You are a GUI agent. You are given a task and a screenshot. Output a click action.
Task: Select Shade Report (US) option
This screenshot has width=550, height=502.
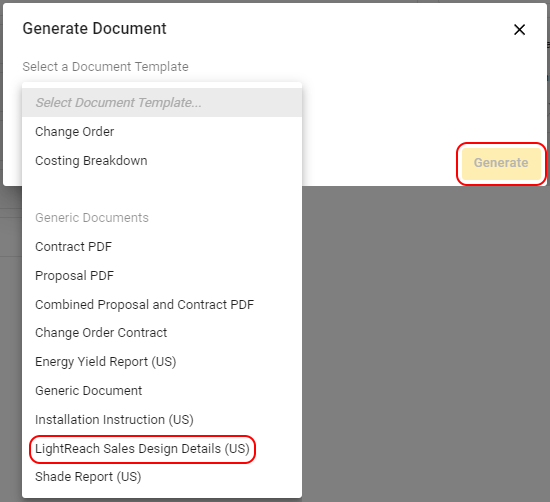coord(162,477)
